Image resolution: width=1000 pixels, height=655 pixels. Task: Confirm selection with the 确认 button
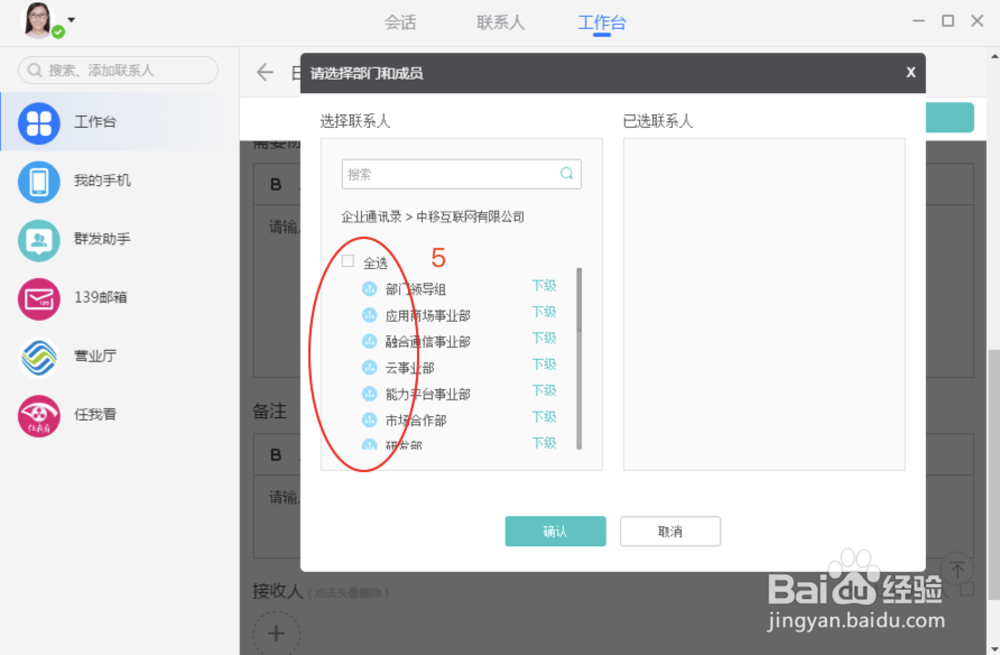pyautogui.click(x=555, y=531)
